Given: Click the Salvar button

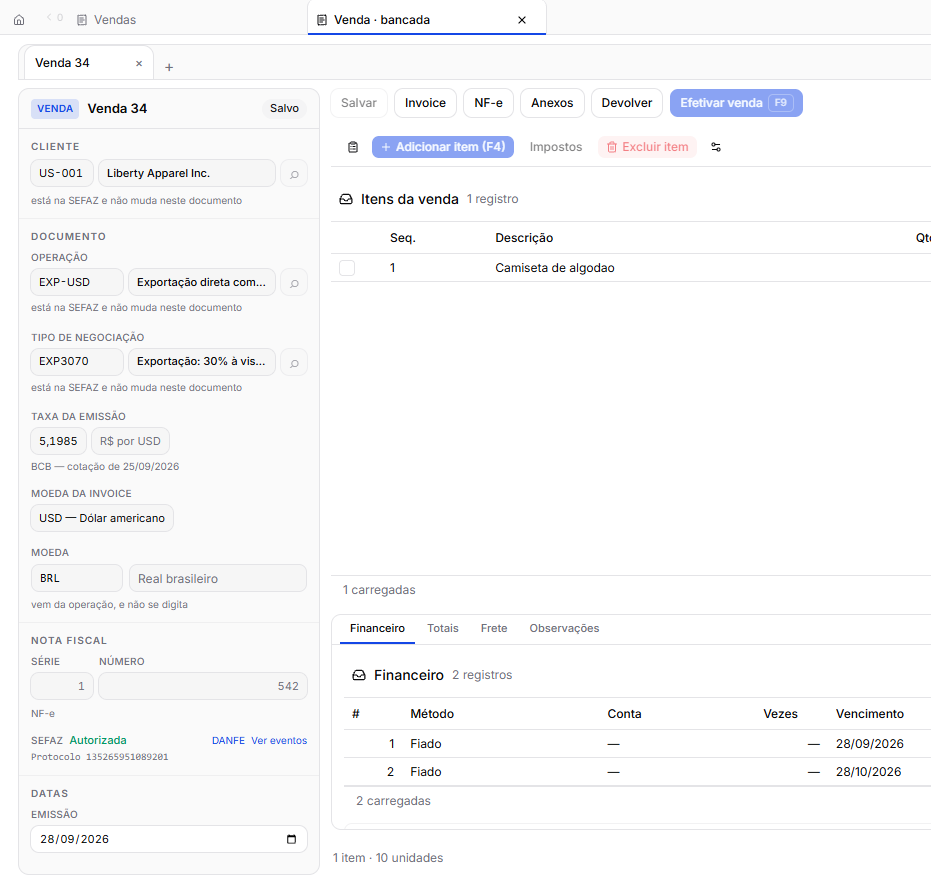Looking at the screenshot, I should [x=359, y=103].
